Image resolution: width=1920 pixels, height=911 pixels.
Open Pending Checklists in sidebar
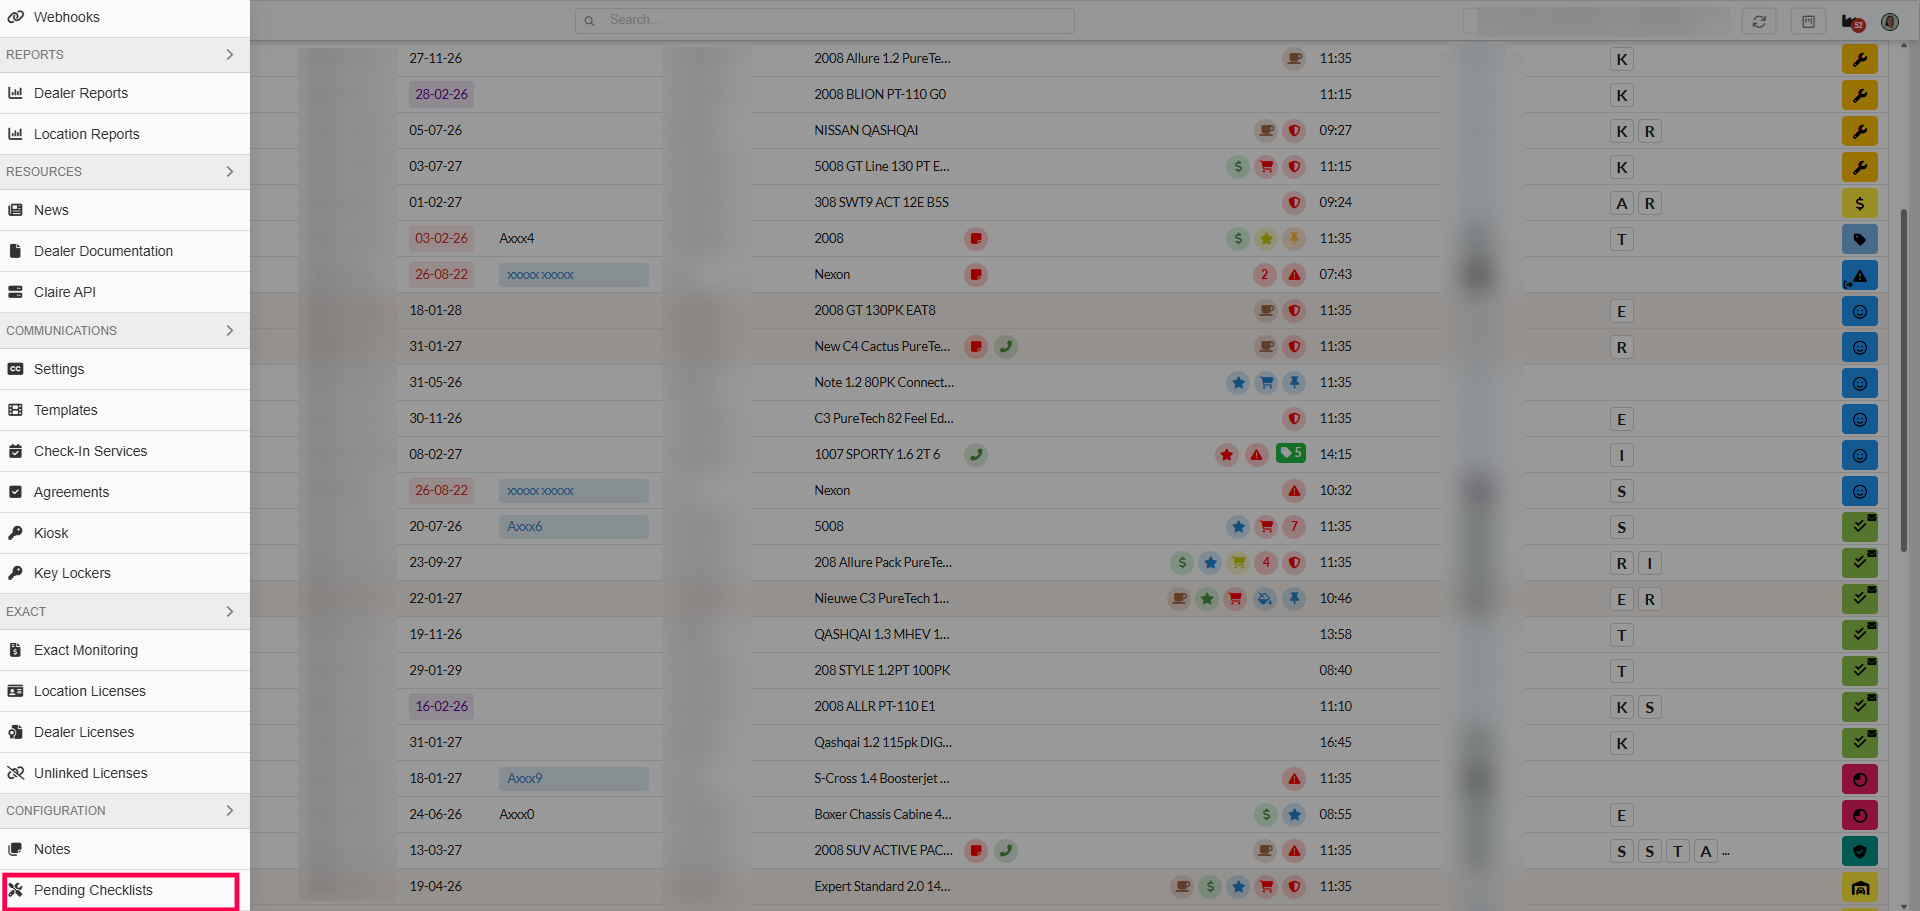point(93,890)
